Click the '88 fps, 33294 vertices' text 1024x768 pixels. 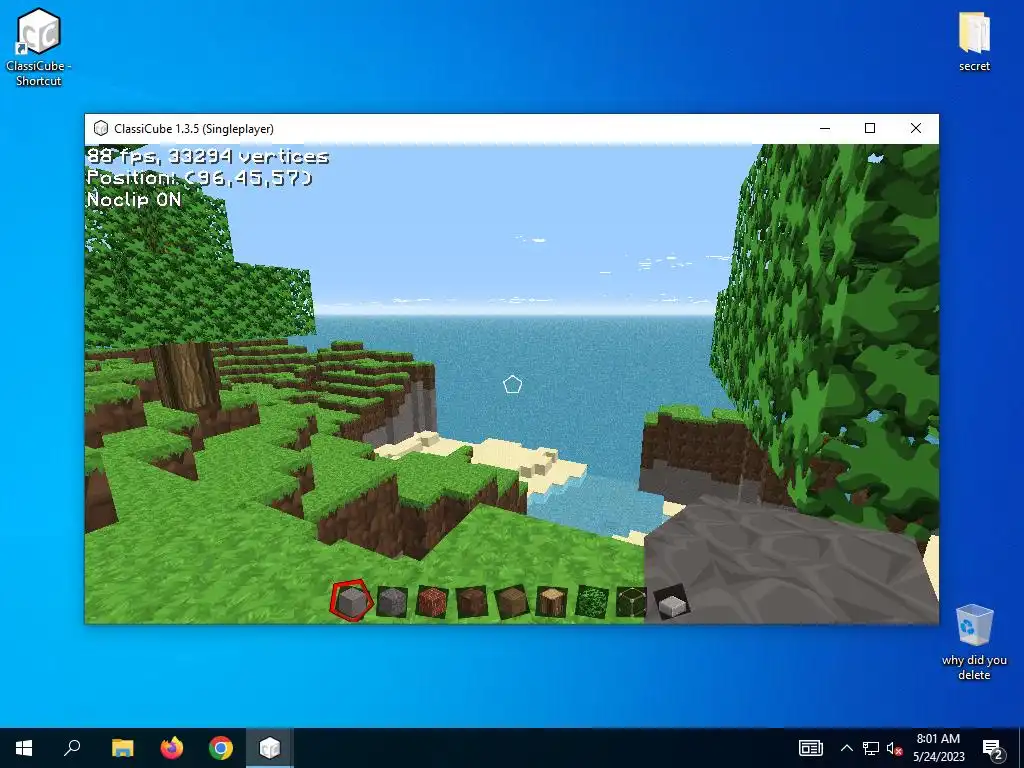pos(208,156)
